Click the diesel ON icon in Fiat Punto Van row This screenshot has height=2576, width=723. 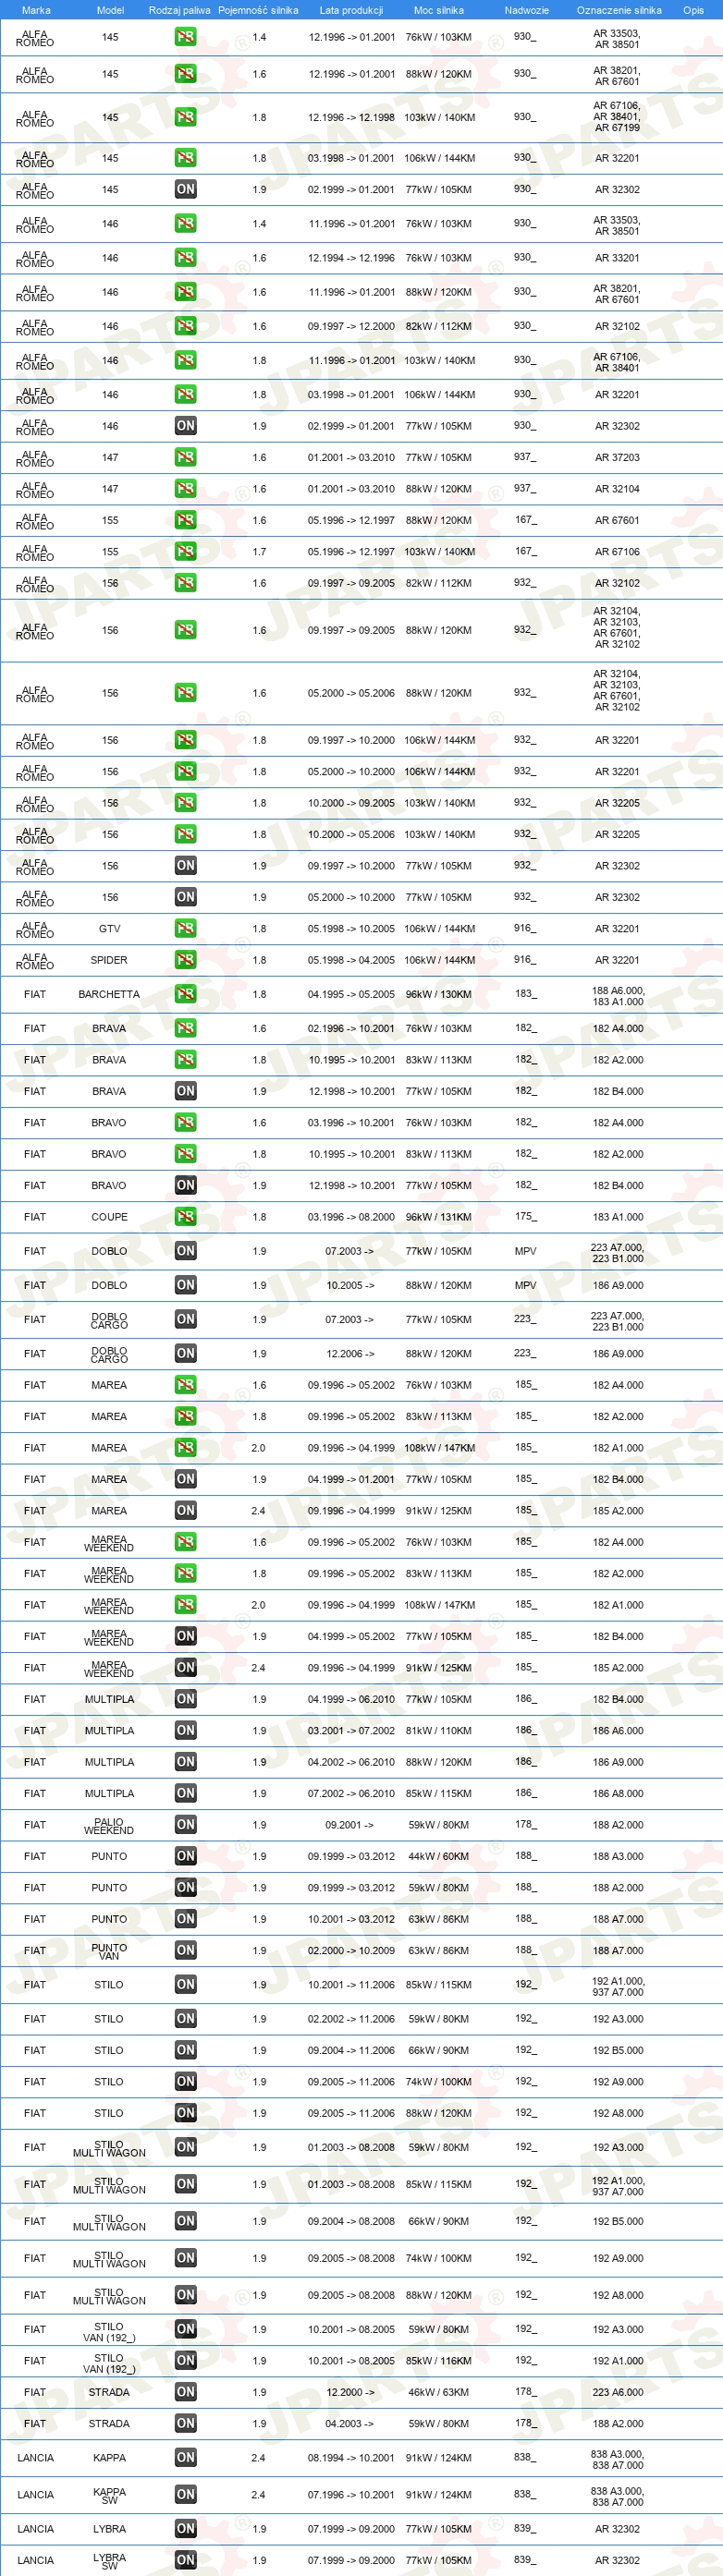[185, 1950]
